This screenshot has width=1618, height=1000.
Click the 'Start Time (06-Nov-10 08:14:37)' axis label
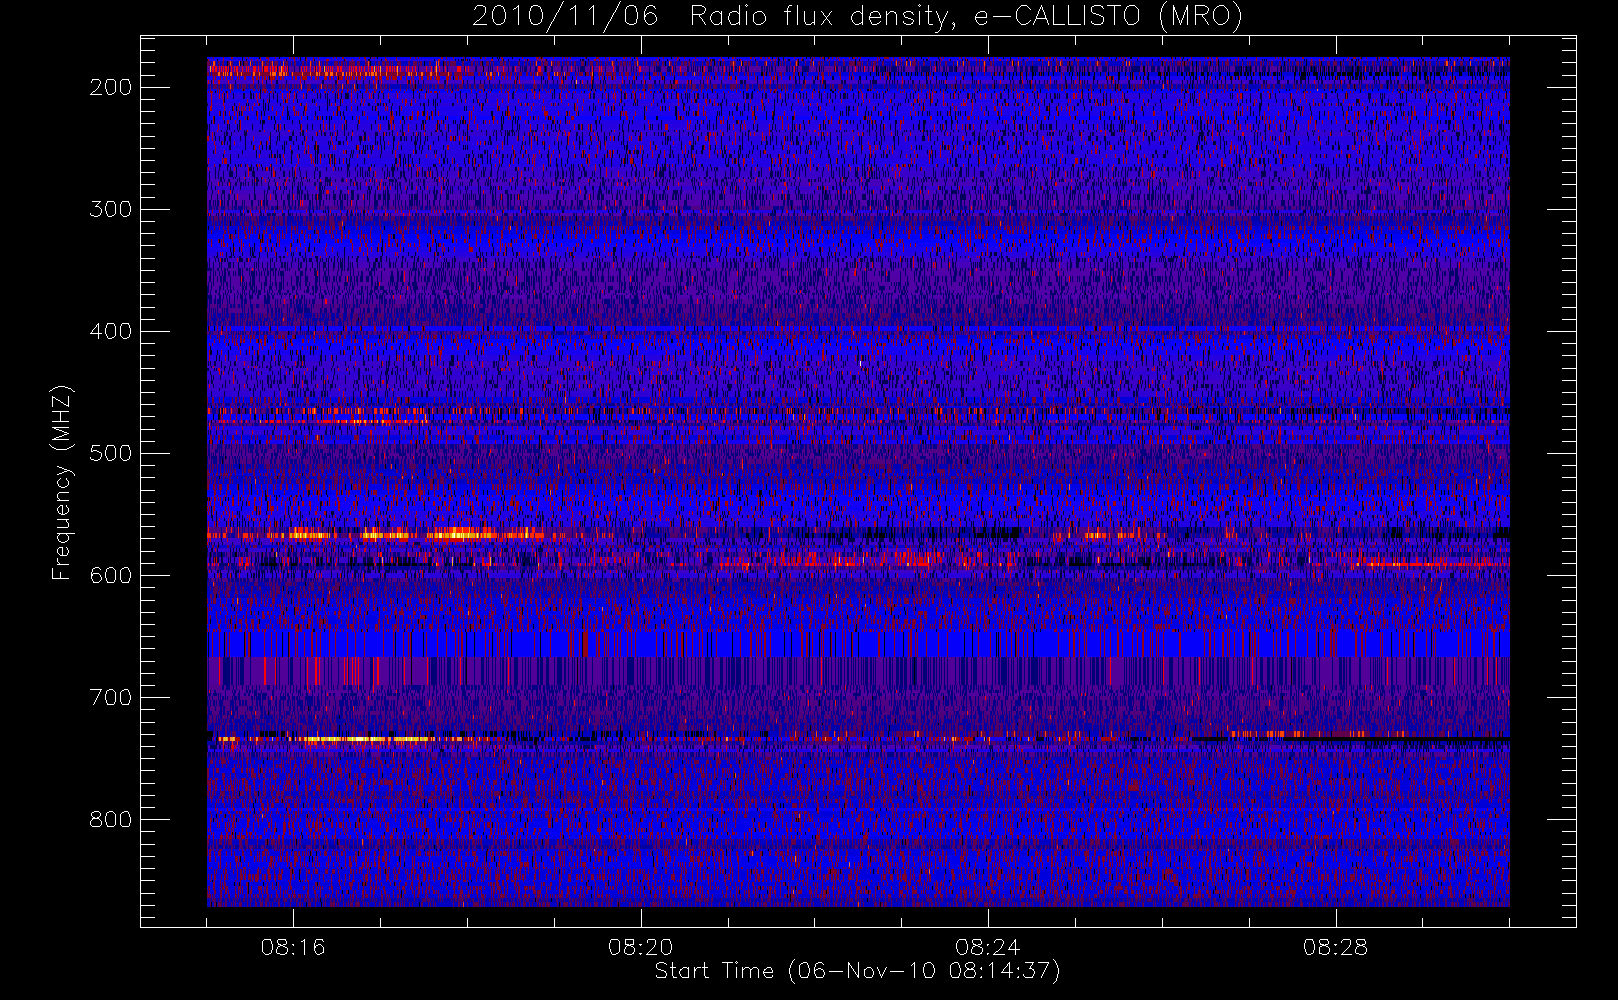pyautogui.click(x=857, y=971)
